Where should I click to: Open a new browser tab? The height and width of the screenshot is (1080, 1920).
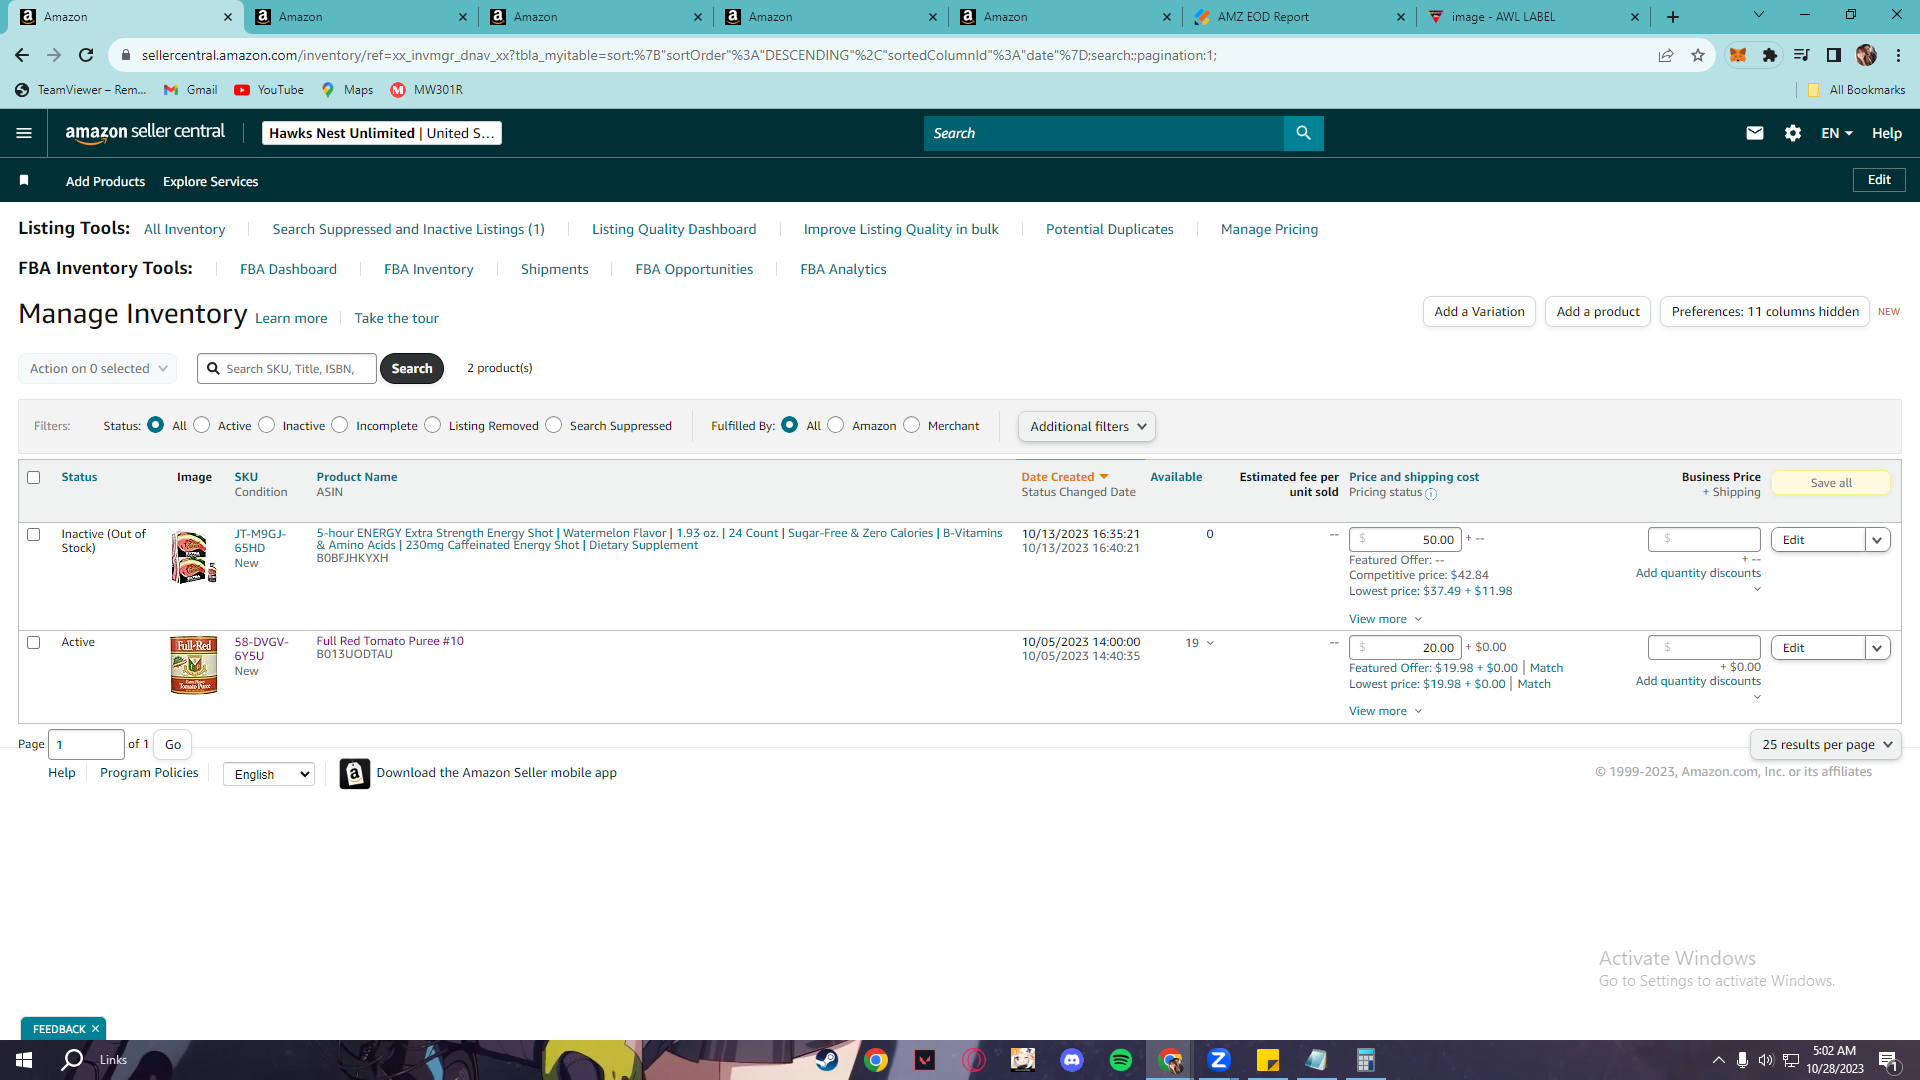coord(1673,17)
